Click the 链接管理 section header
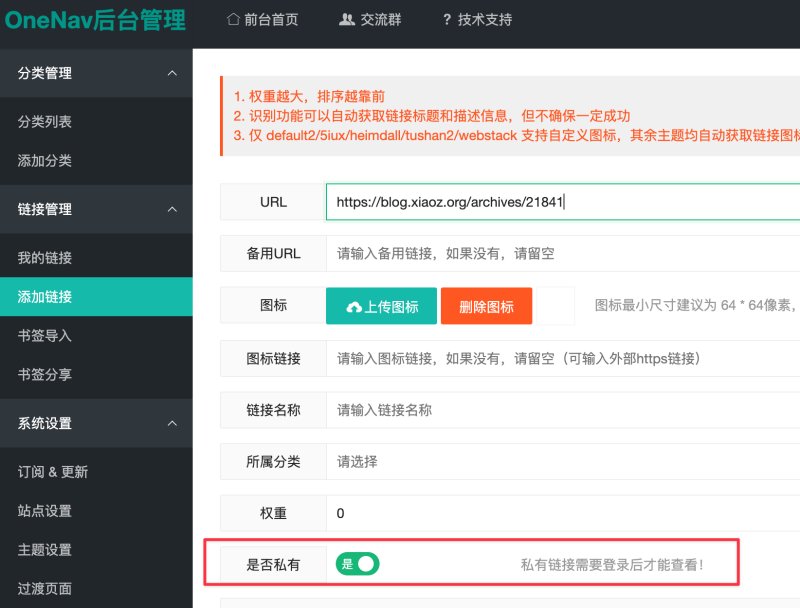This screenshot has height=608, width=800. (96, 209)
